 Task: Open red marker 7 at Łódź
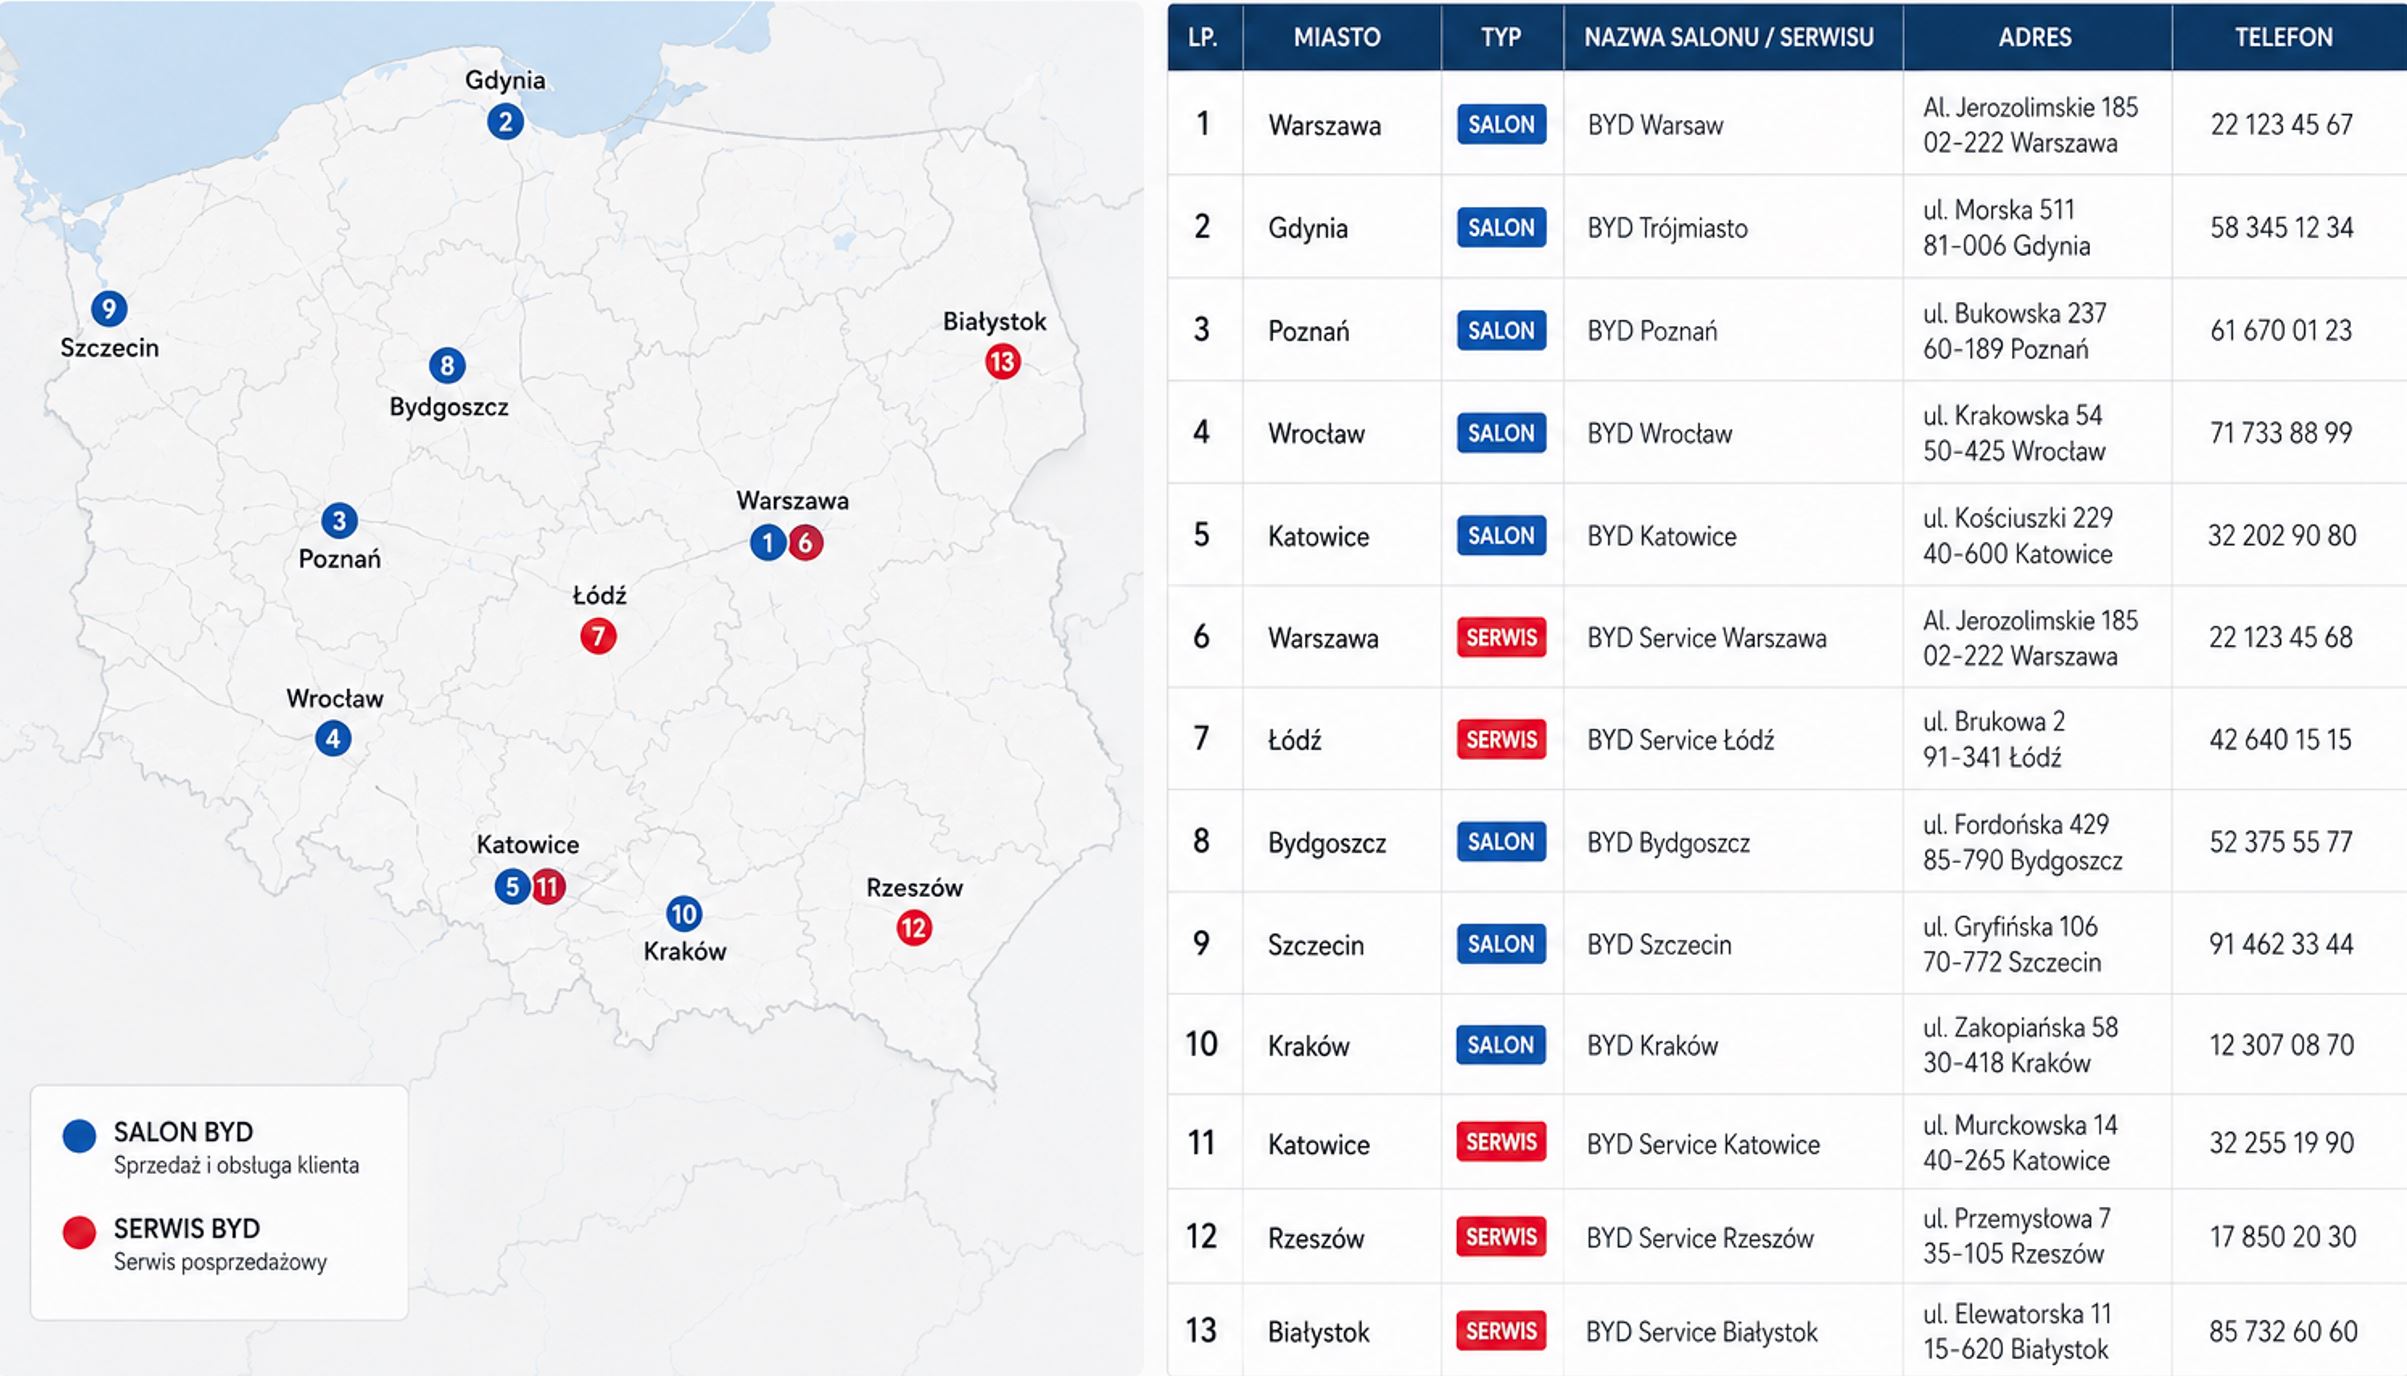(x=598, y=636)
